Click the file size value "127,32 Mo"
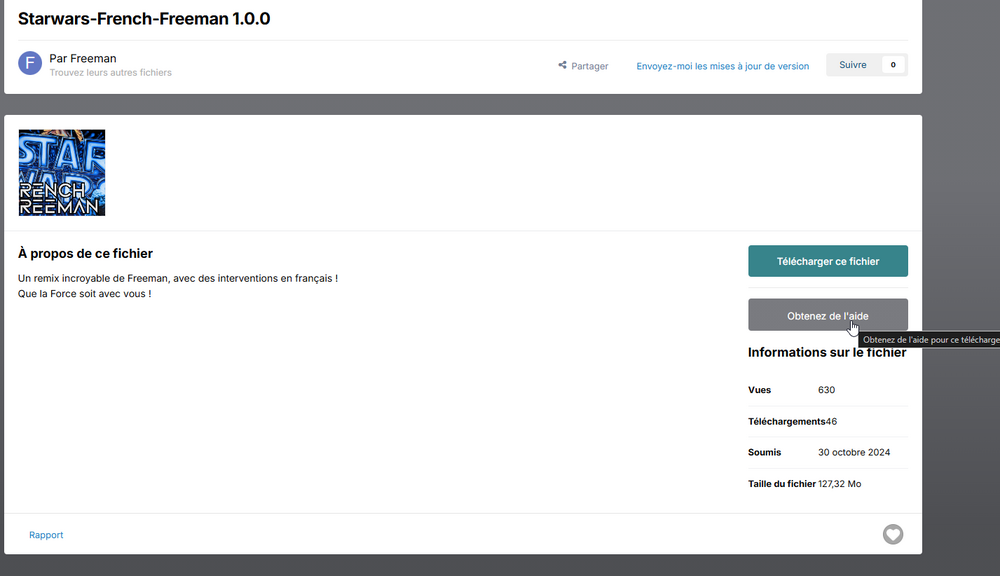Viewport: 1000px width, 576px height. coord(839,484)
